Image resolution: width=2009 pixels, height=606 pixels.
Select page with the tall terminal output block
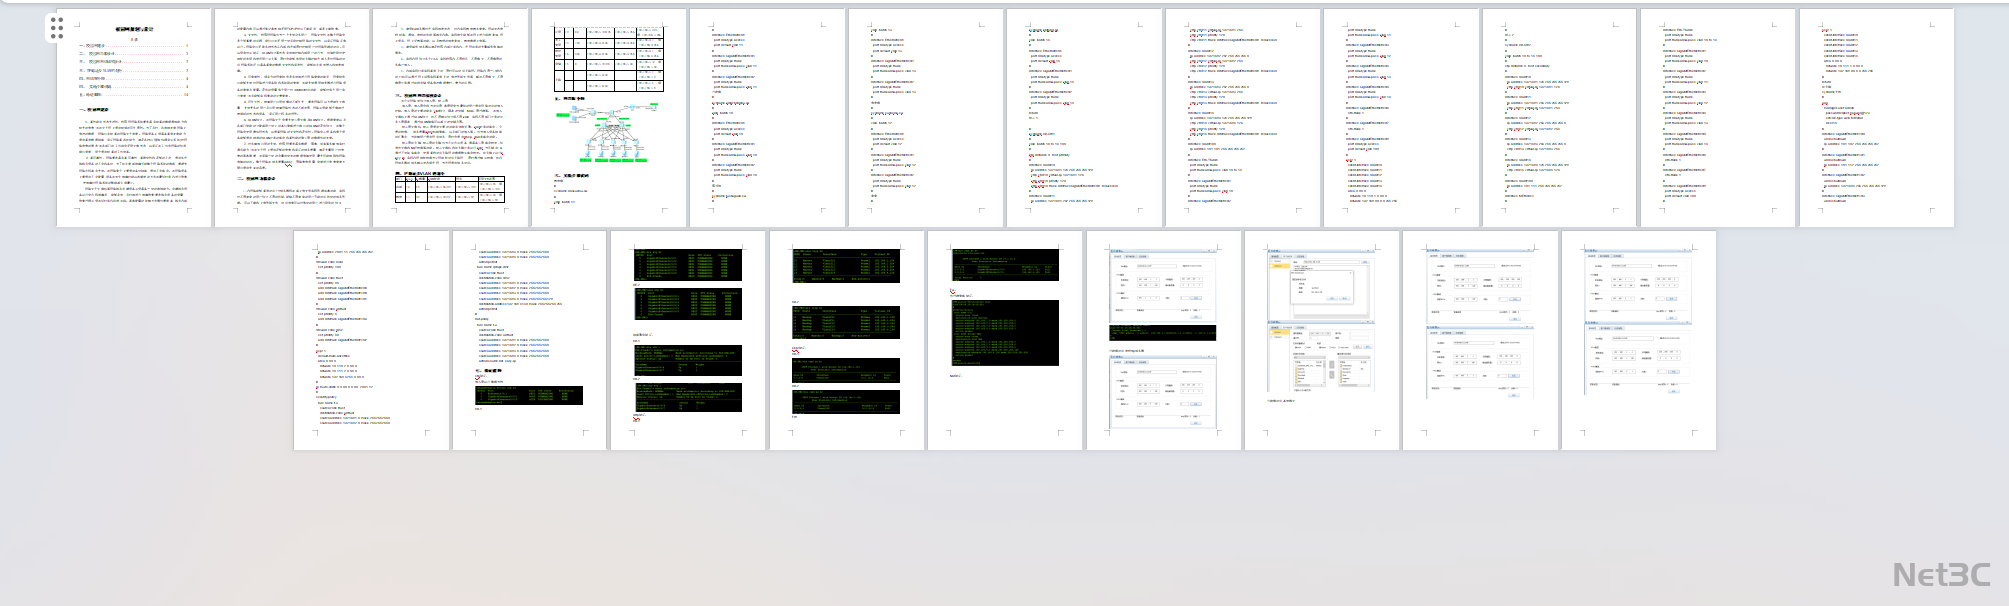[1005, 340]
